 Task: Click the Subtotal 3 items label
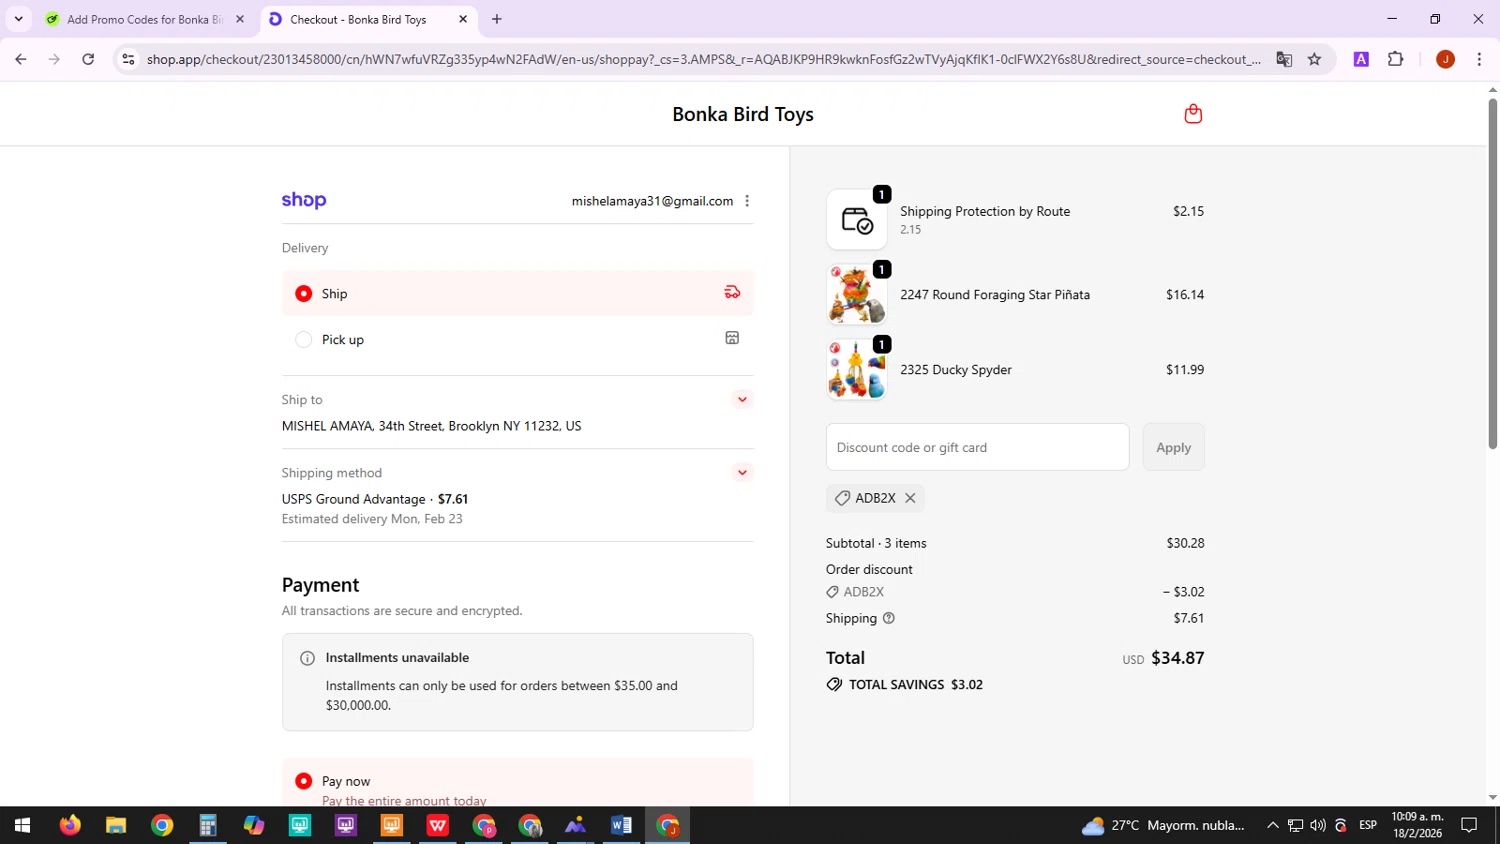tap(876, 543)
